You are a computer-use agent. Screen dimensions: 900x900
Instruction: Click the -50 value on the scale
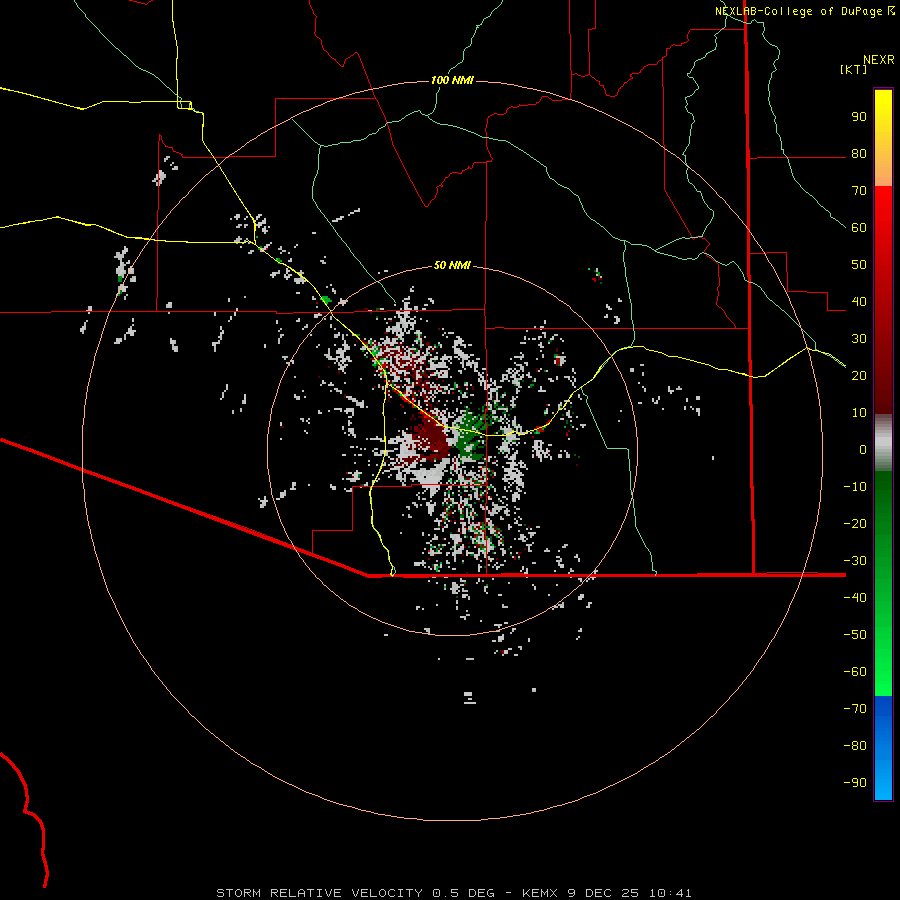(855, 634)
